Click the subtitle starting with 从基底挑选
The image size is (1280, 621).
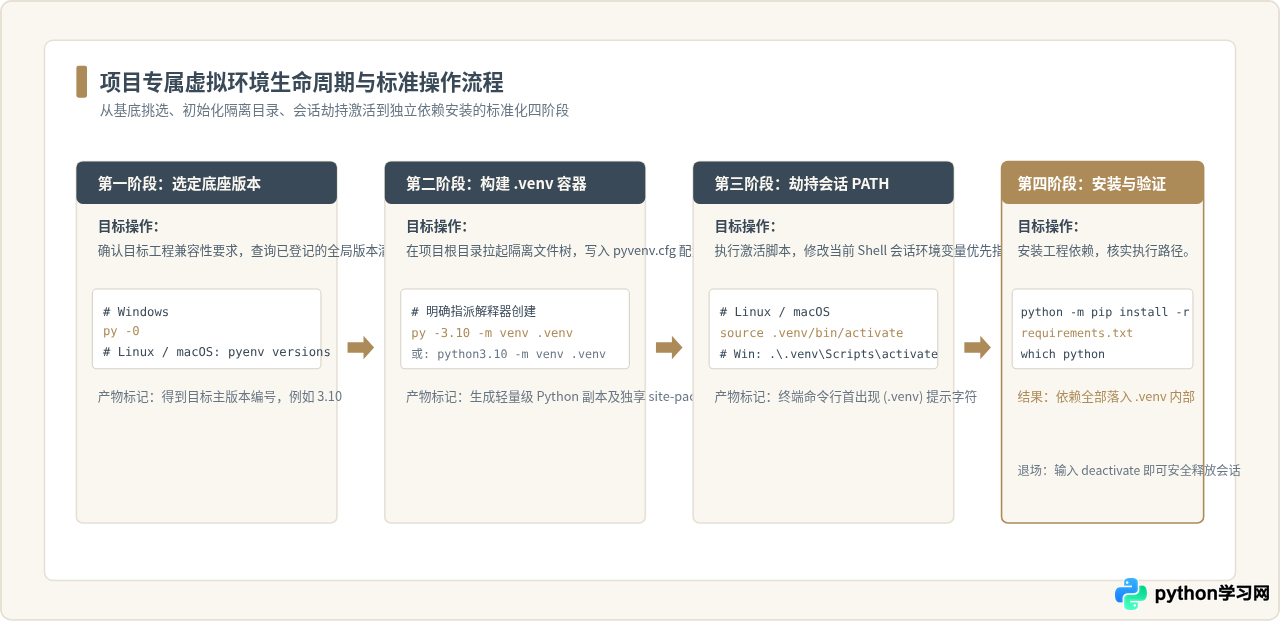point(334,110)
